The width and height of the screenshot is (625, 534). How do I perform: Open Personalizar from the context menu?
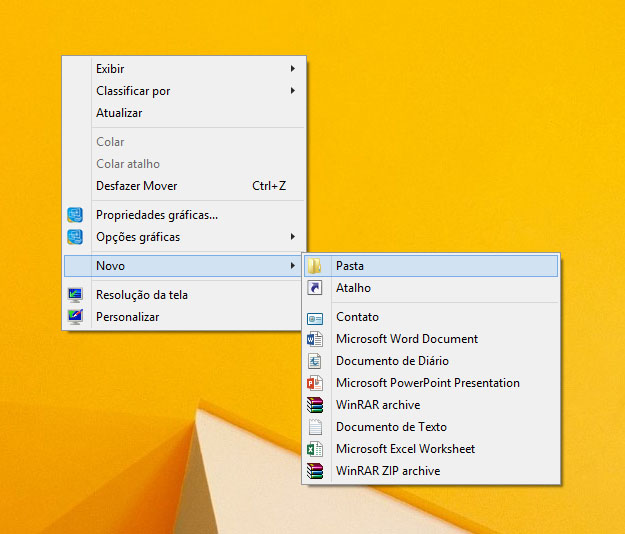(127, 317)
